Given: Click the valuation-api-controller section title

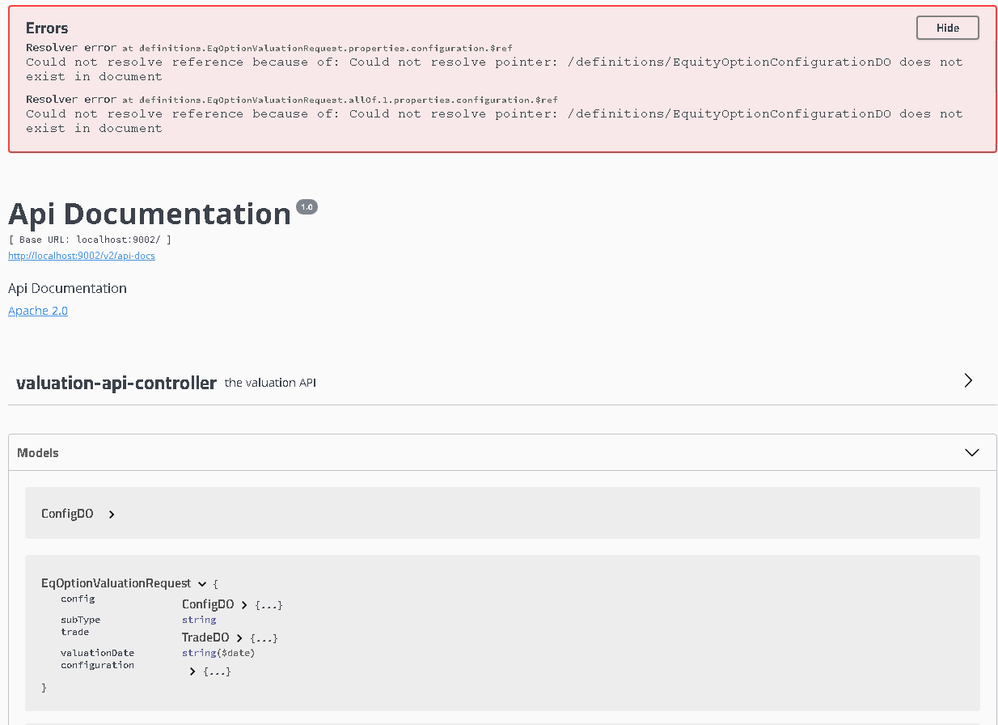Looking at the screenshot, I should 116,383.
